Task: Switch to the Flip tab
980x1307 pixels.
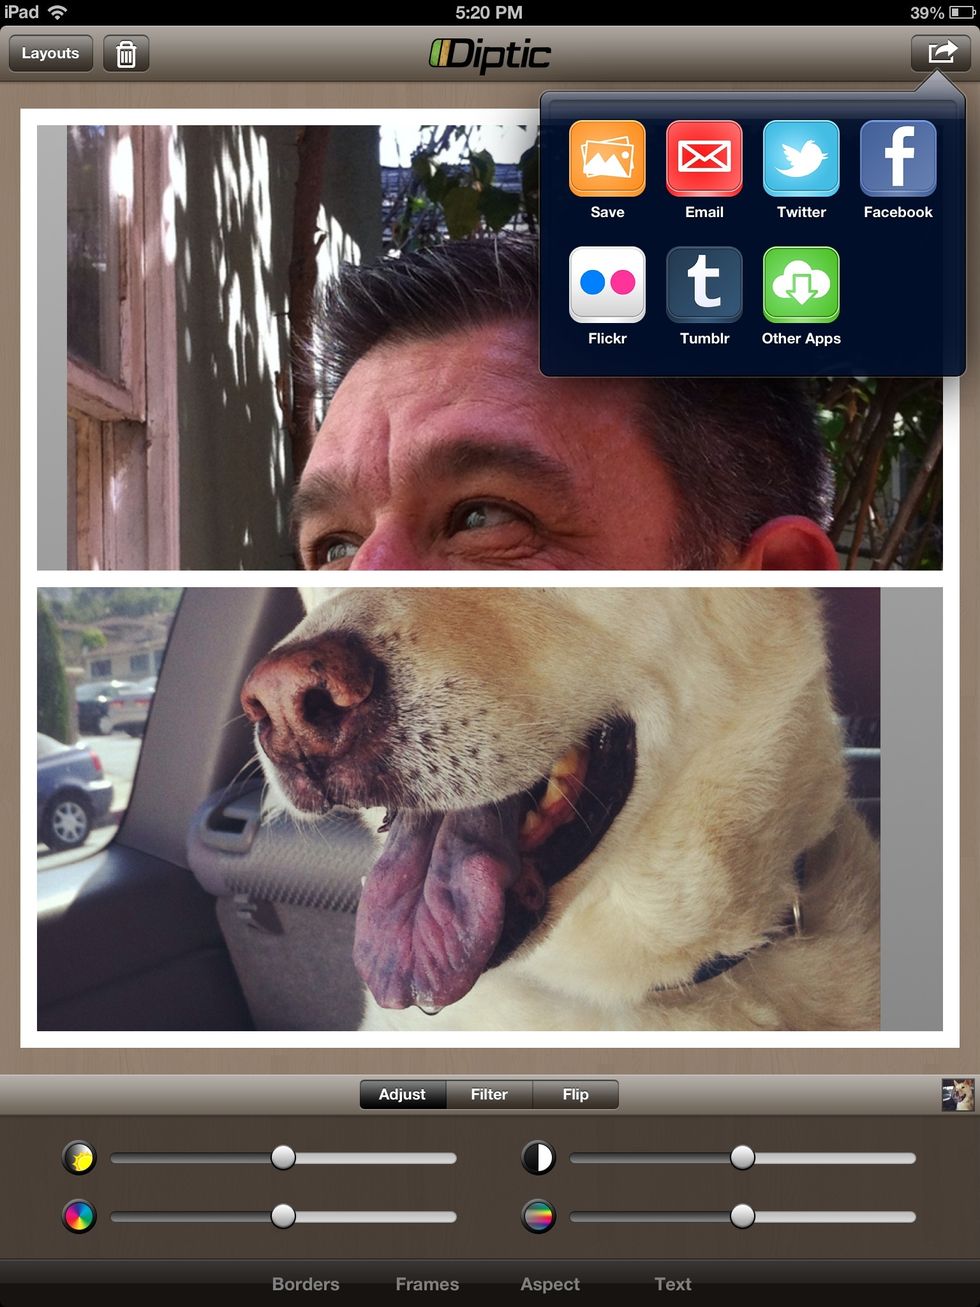Action: (x=576, y=1094)
